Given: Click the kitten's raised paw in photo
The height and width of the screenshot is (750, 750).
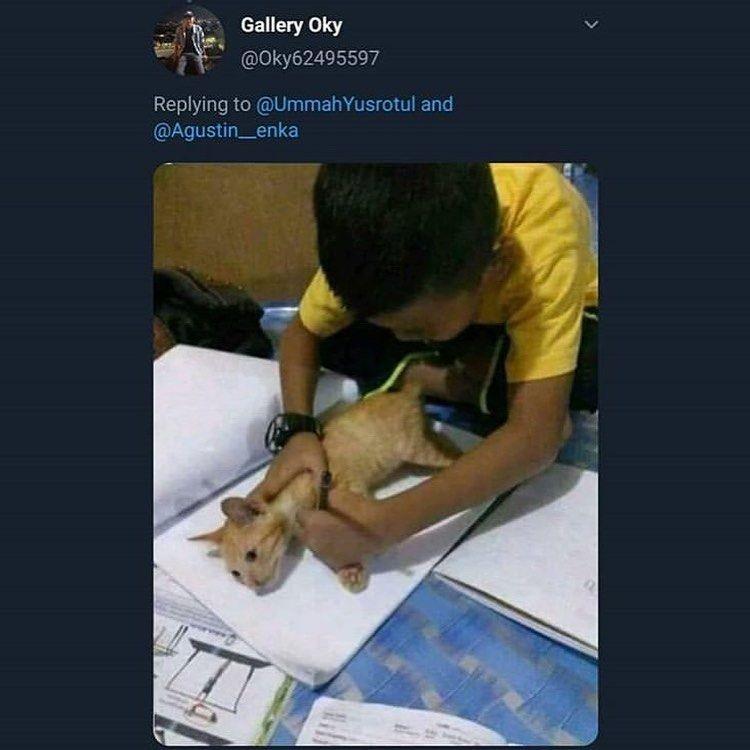Looking at the screenshot, I should 354,576.
